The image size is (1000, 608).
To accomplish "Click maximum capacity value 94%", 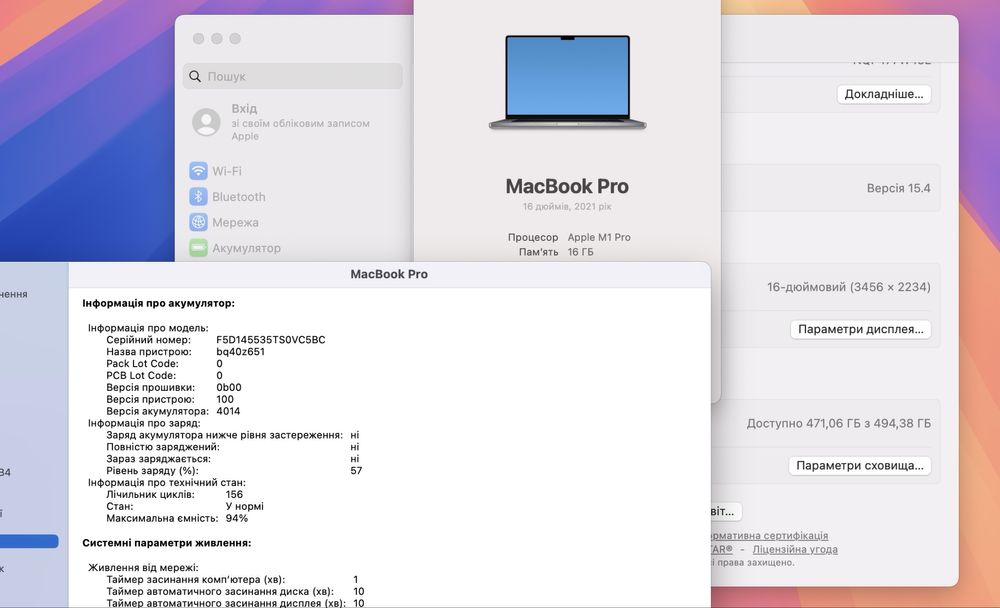I will (237, 518).
